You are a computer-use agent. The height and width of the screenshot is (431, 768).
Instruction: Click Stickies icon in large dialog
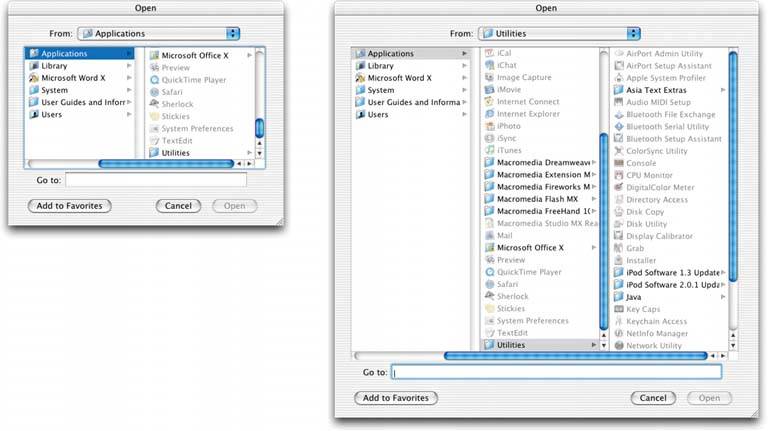(x=489, y=309)
